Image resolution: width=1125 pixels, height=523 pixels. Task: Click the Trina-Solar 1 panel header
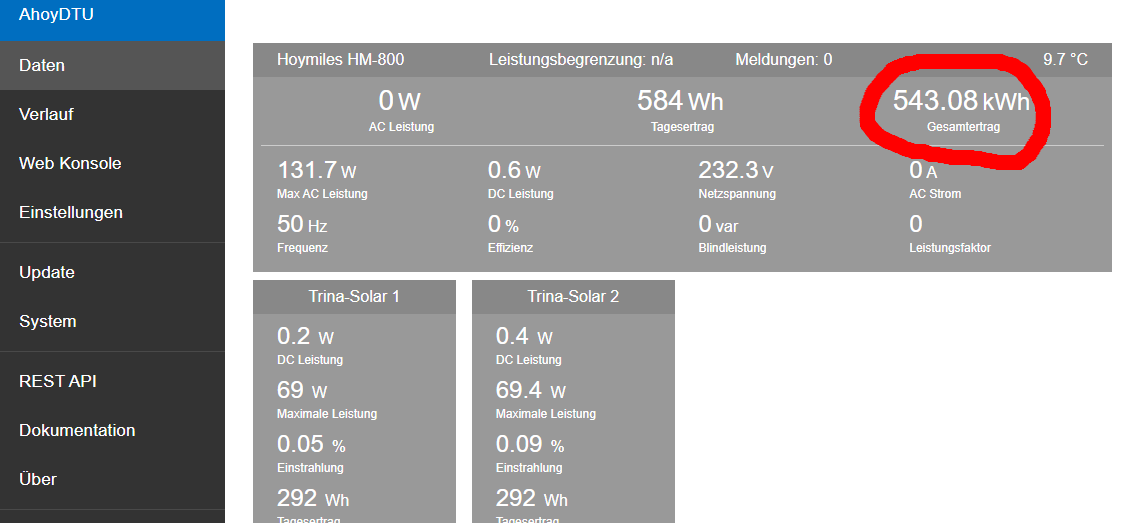(354, 297)
